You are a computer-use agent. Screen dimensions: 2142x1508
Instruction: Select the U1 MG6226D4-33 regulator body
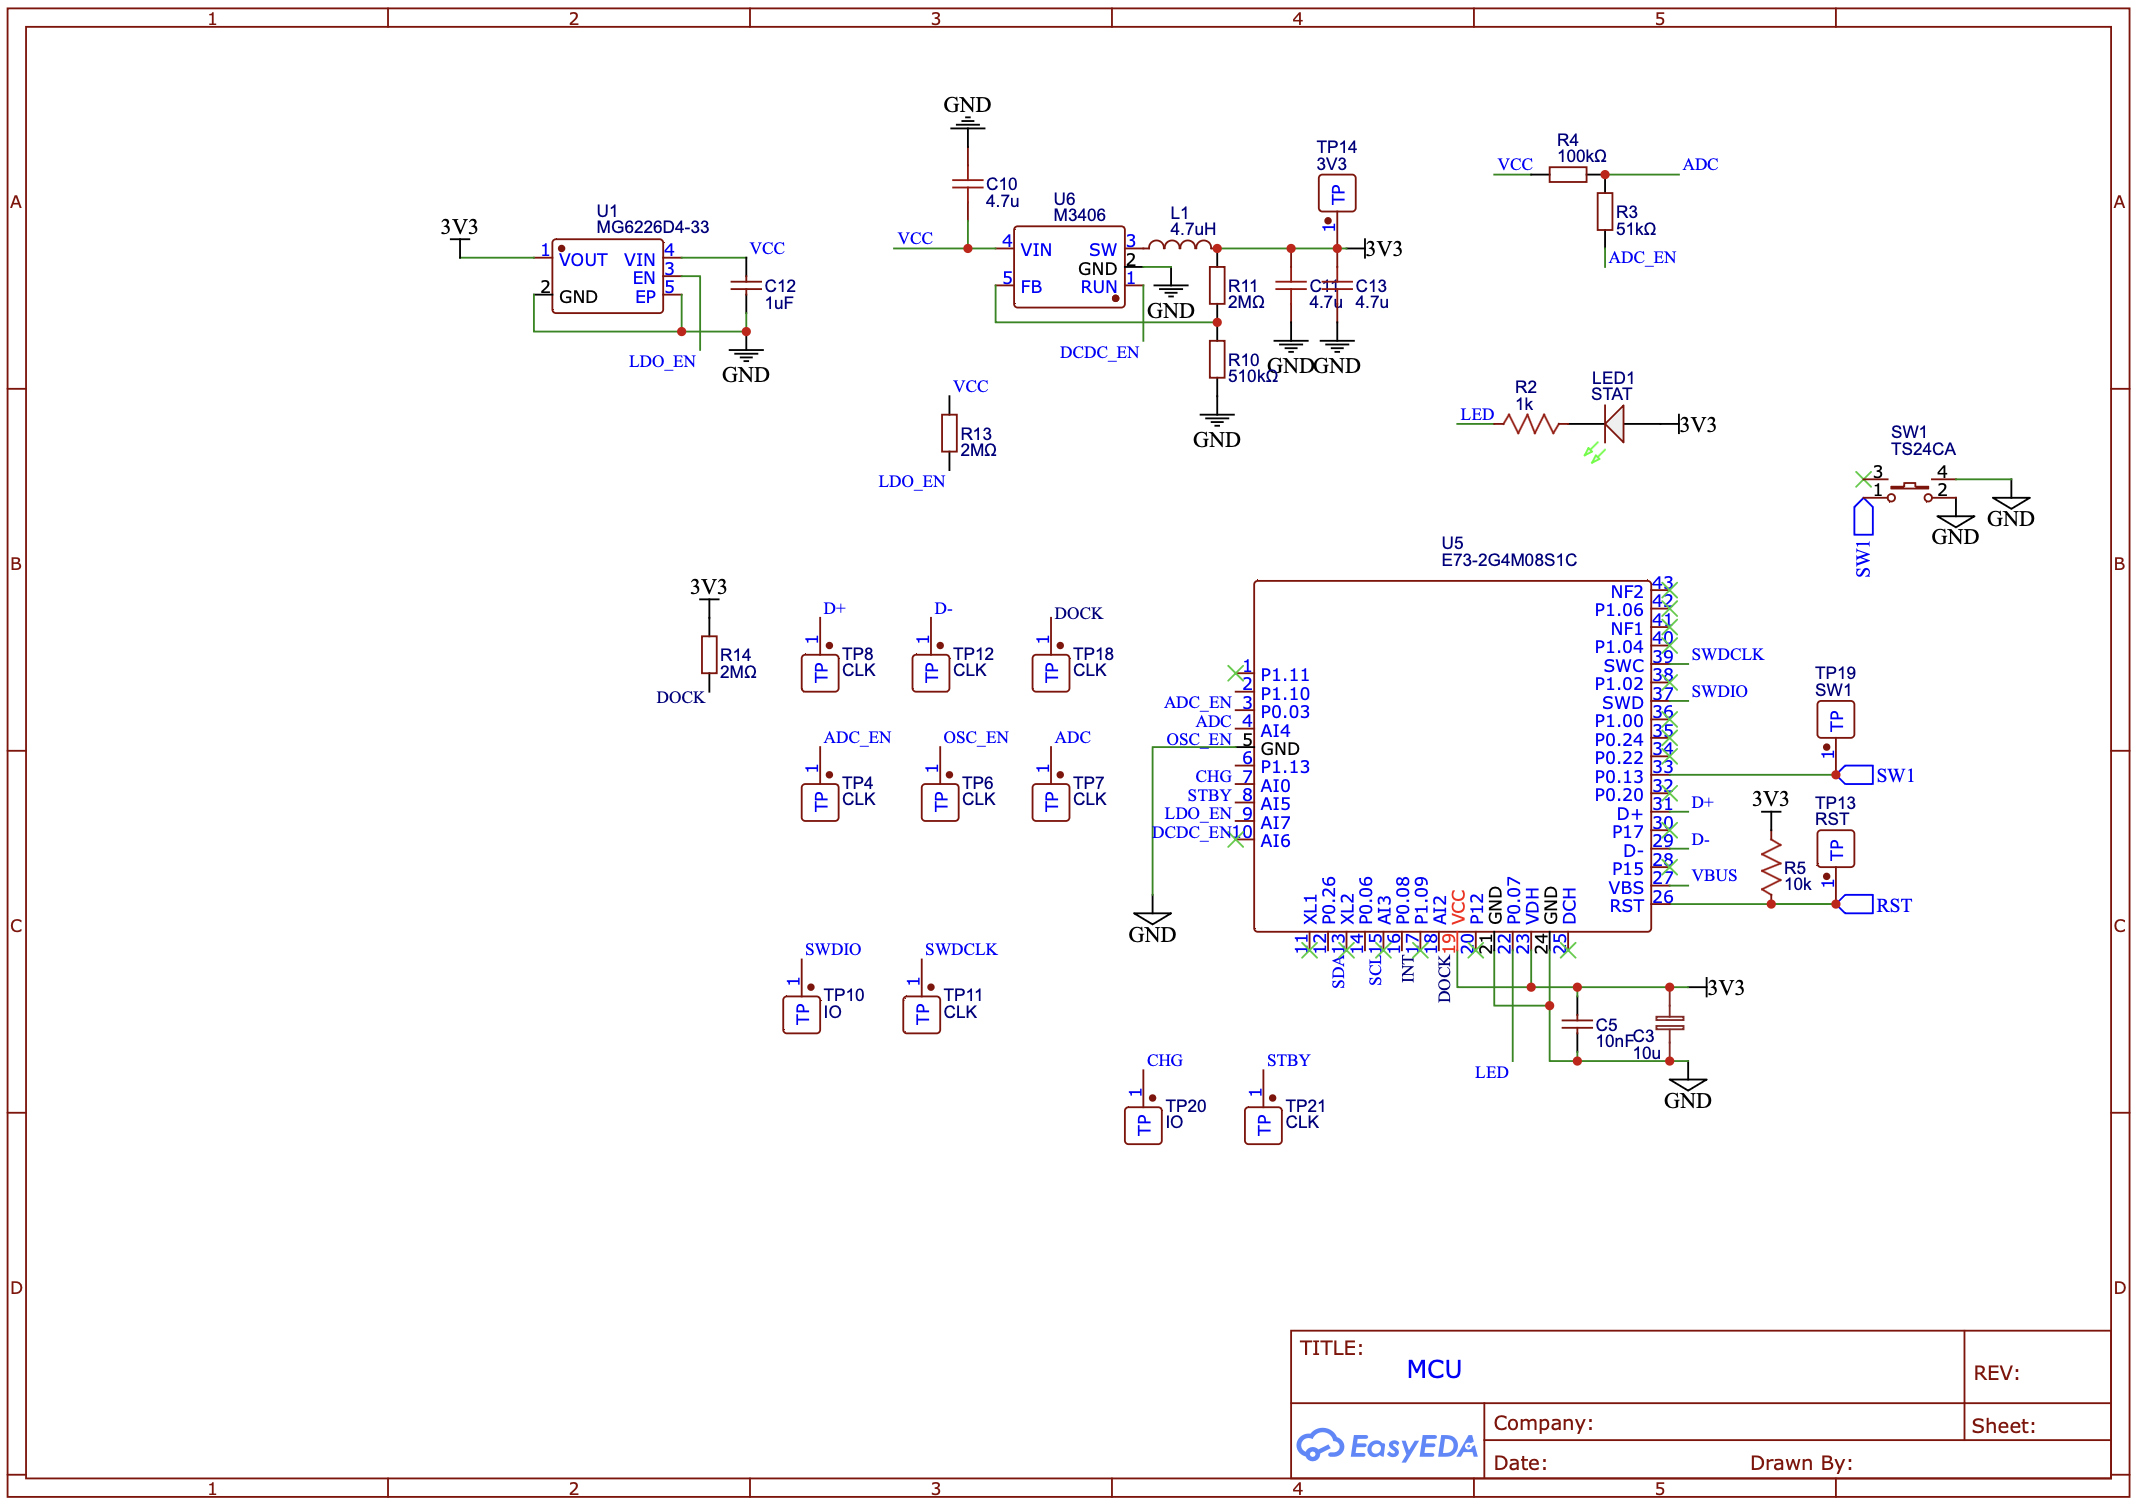607,277
